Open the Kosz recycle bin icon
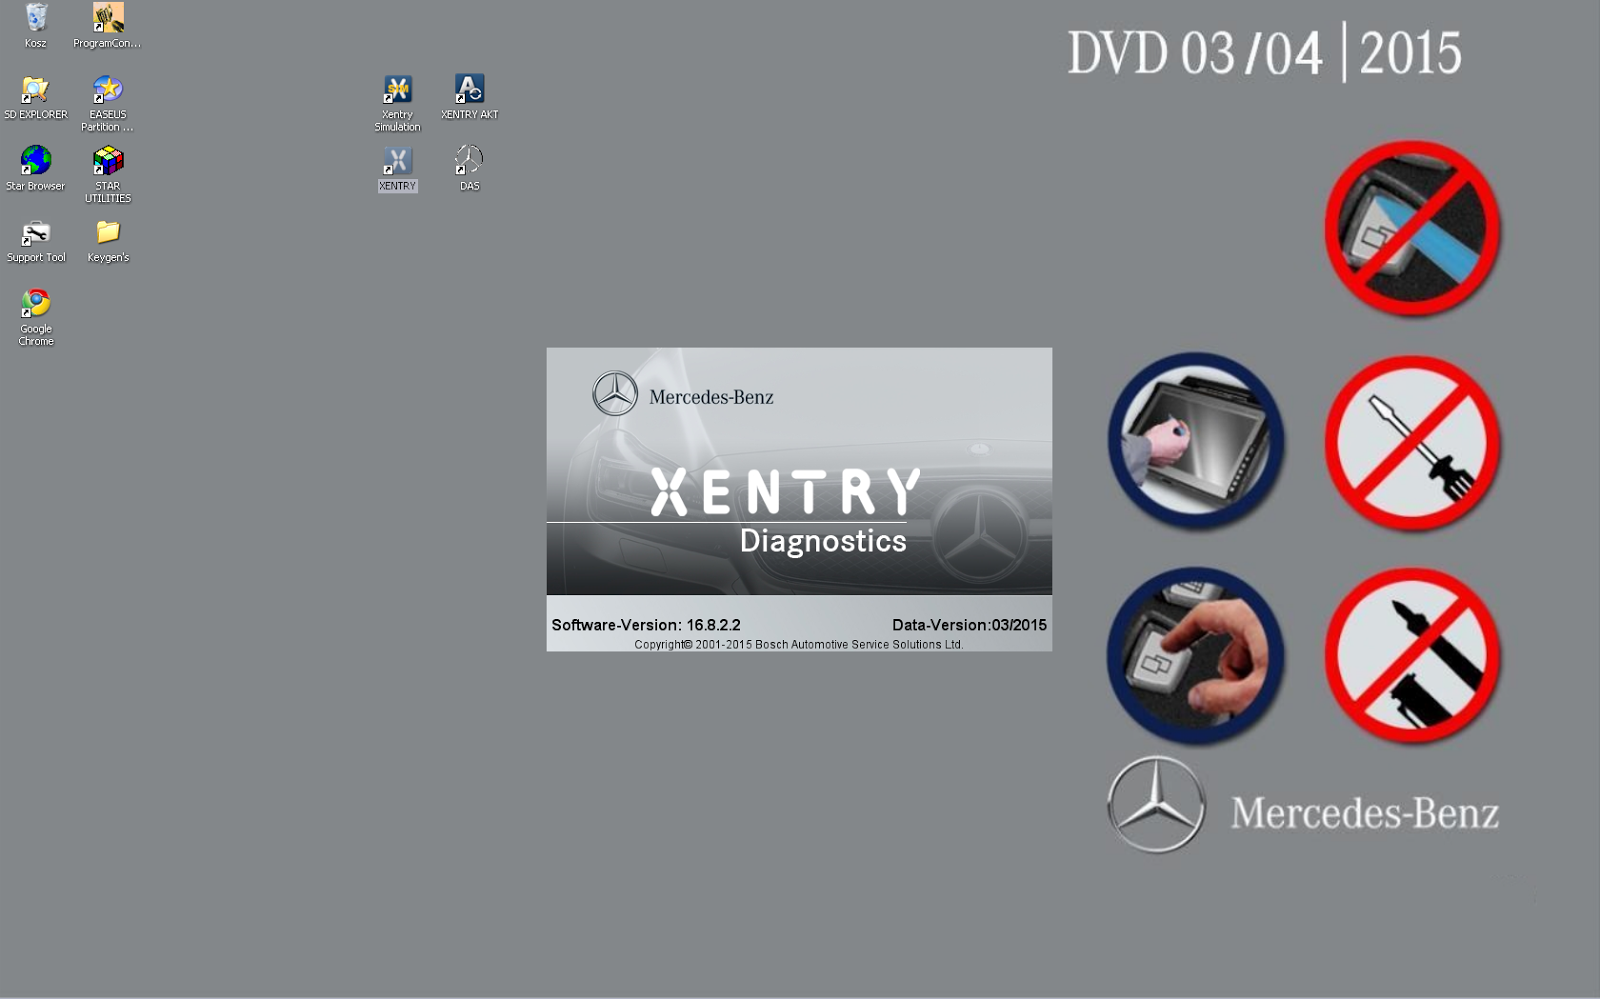 click(36, 26)
